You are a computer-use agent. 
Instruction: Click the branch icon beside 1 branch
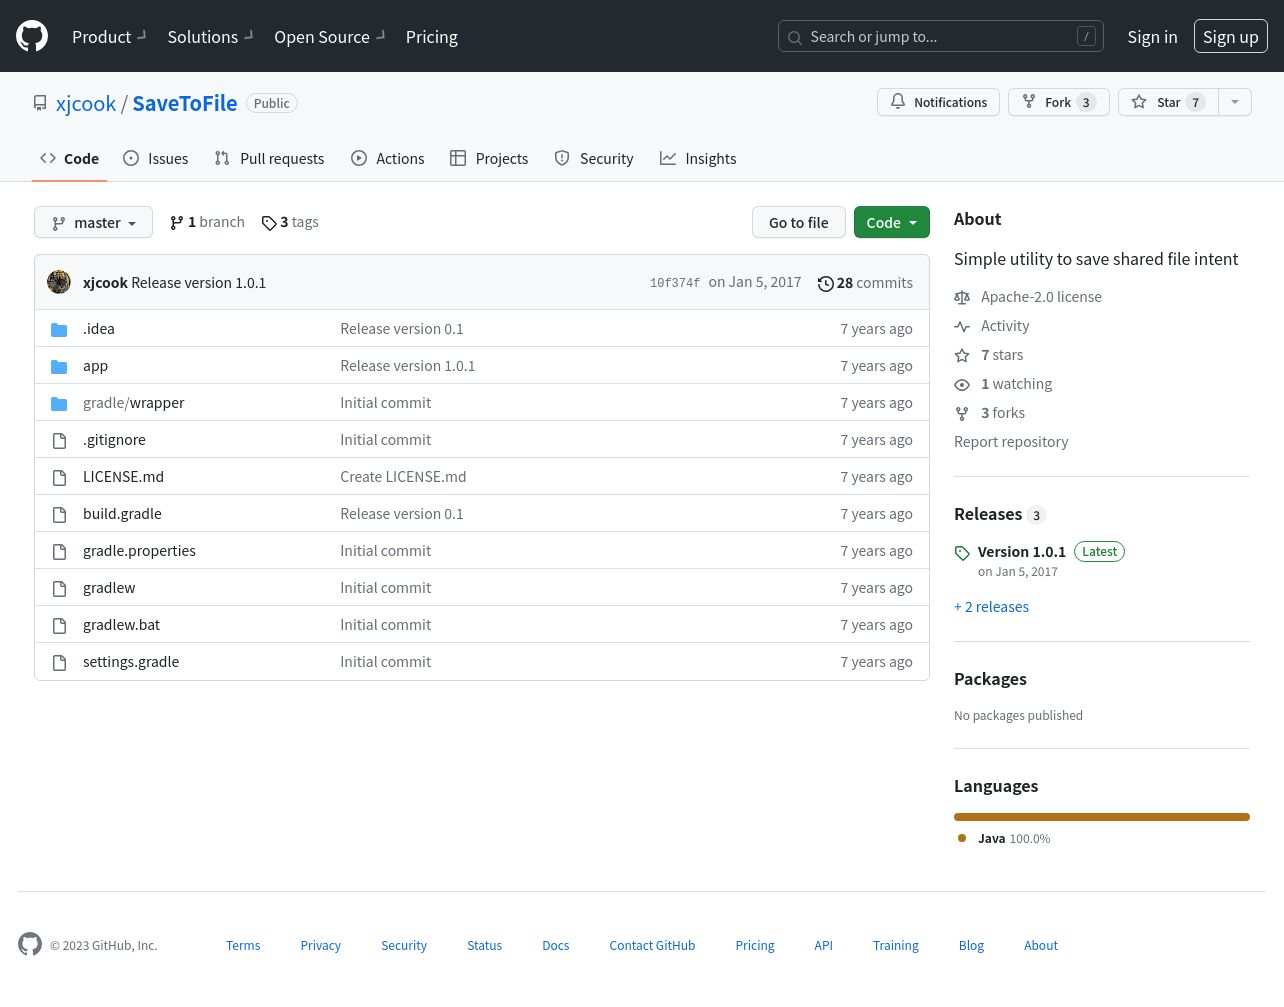pyautogui.click(x=177, y=223)
